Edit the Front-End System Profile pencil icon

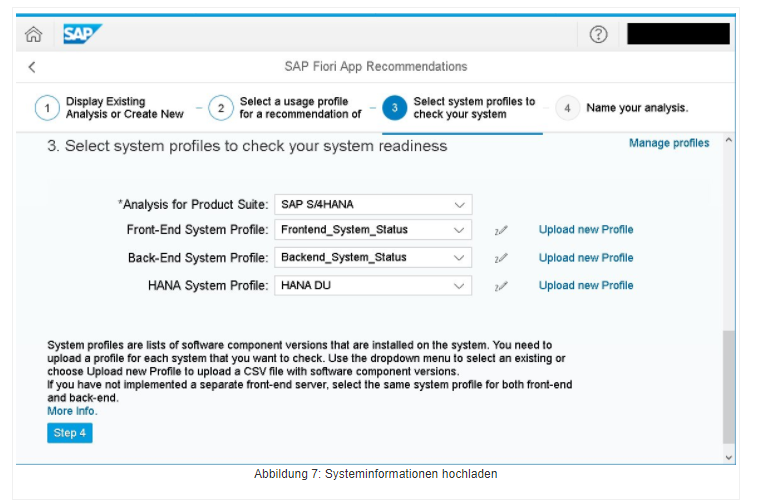[501, 230]
